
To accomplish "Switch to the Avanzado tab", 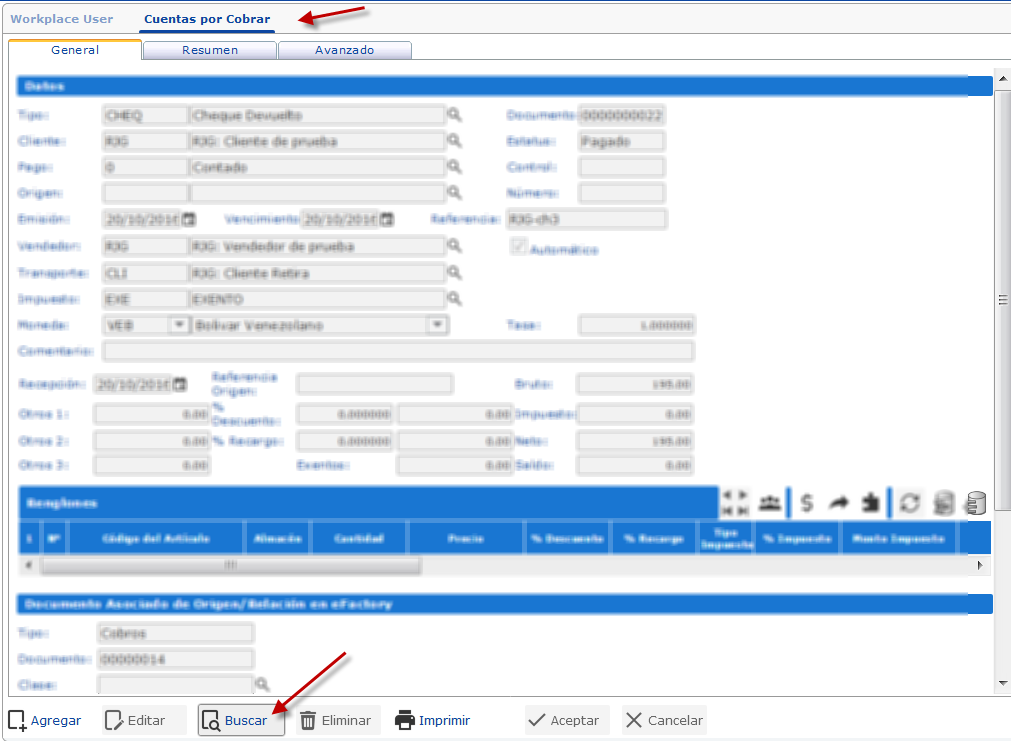I will tap(344, 50).
